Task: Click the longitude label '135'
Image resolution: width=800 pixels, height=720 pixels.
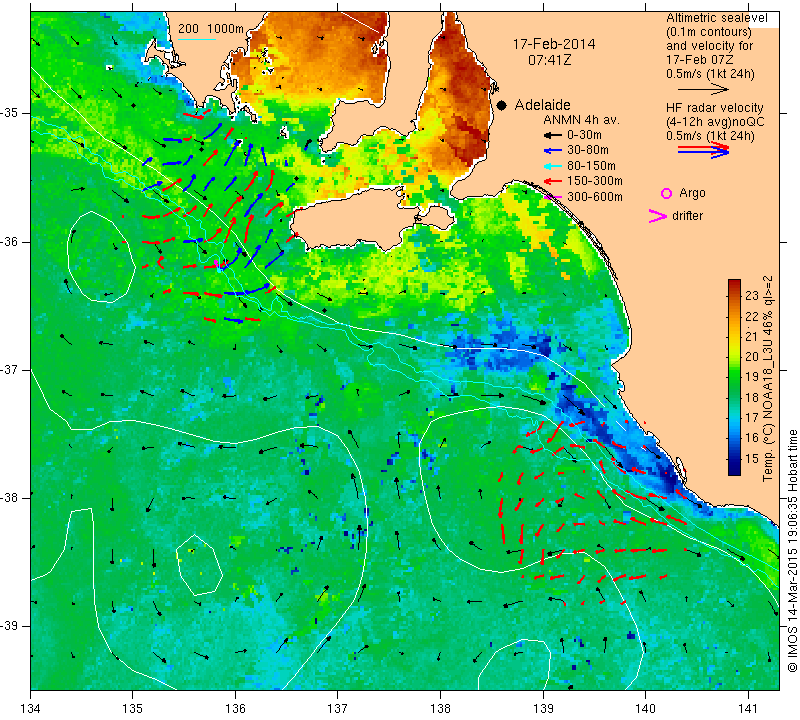Action: pos(133,709)
